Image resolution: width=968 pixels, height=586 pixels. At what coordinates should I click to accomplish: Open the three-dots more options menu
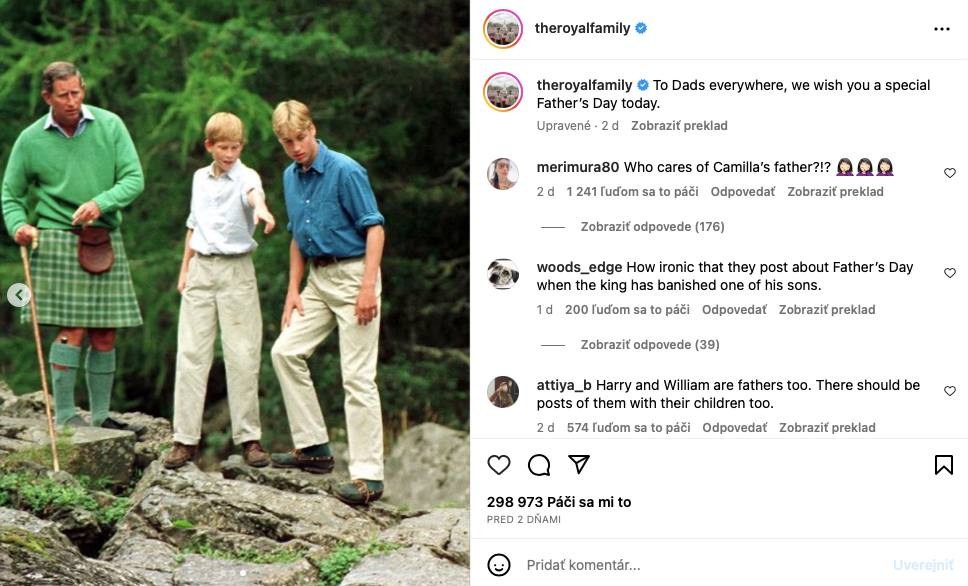(x=942, y=29)
